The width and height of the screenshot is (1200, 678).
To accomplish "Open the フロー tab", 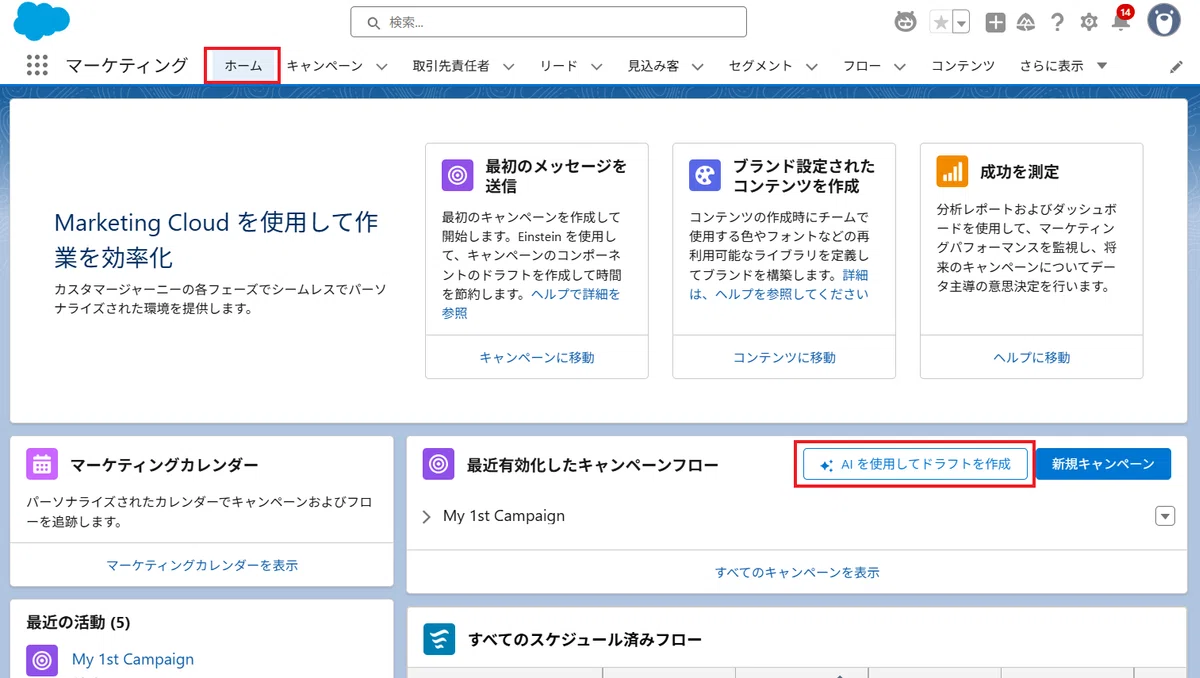I will (862, 66).
